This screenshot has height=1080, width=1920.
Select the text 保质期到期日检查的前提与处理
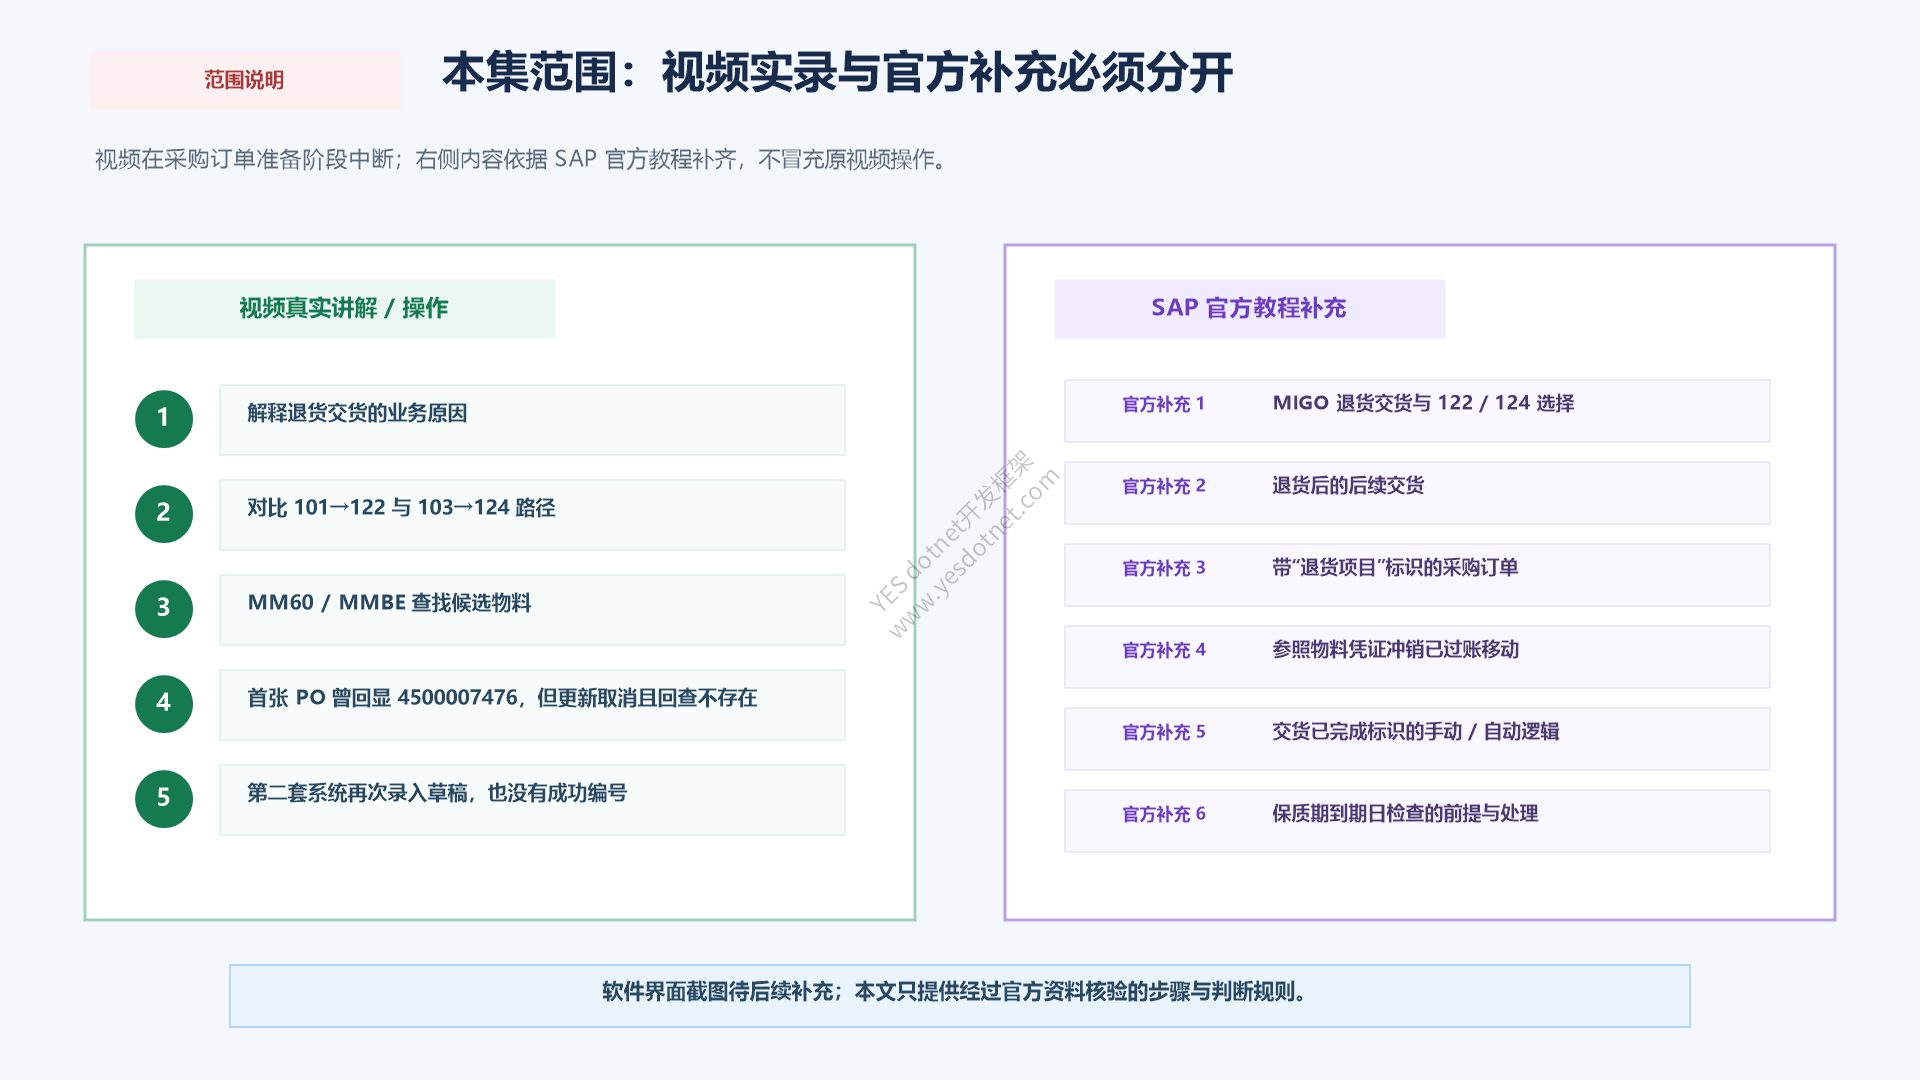coord(1405,813)
